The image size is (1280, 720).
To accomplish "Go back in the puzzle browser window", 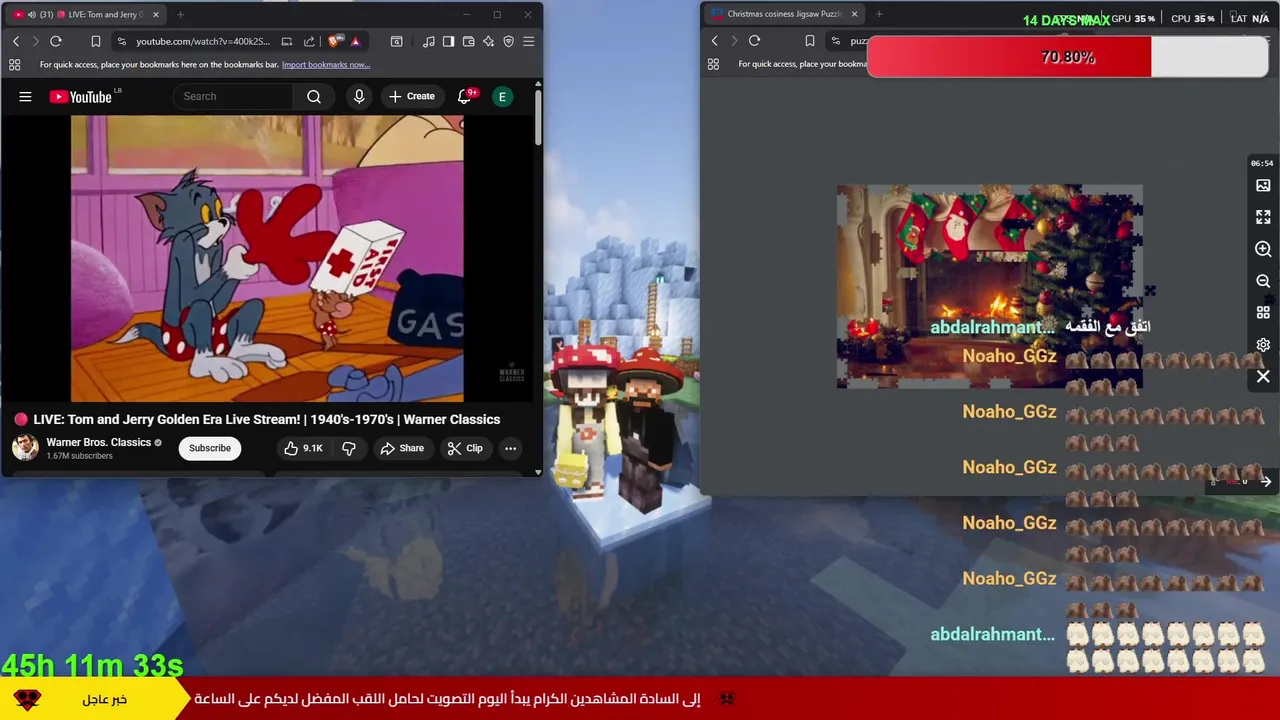I will (714, 41).
